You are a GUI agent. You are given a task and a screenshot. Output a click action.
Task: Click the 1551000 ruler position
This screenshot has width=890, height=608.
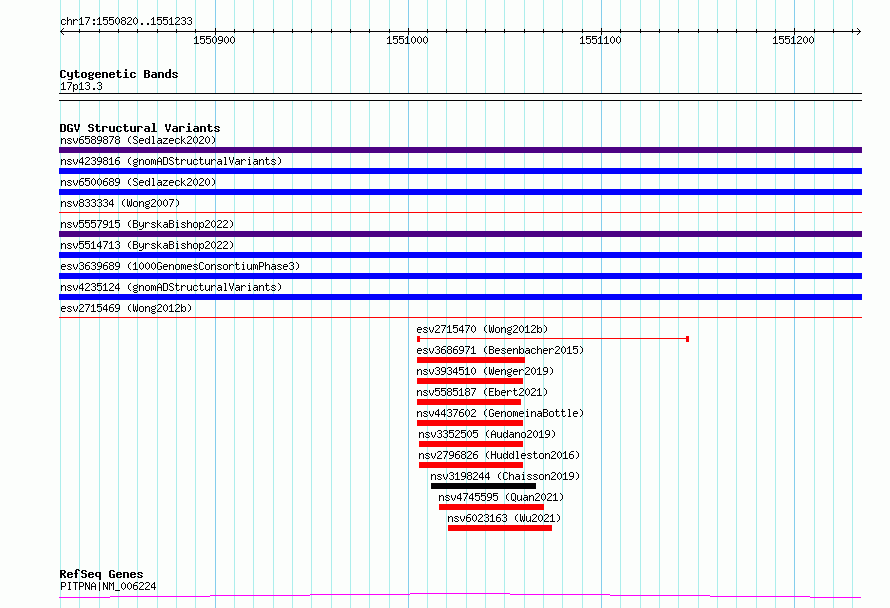click(x=407, y=40)
